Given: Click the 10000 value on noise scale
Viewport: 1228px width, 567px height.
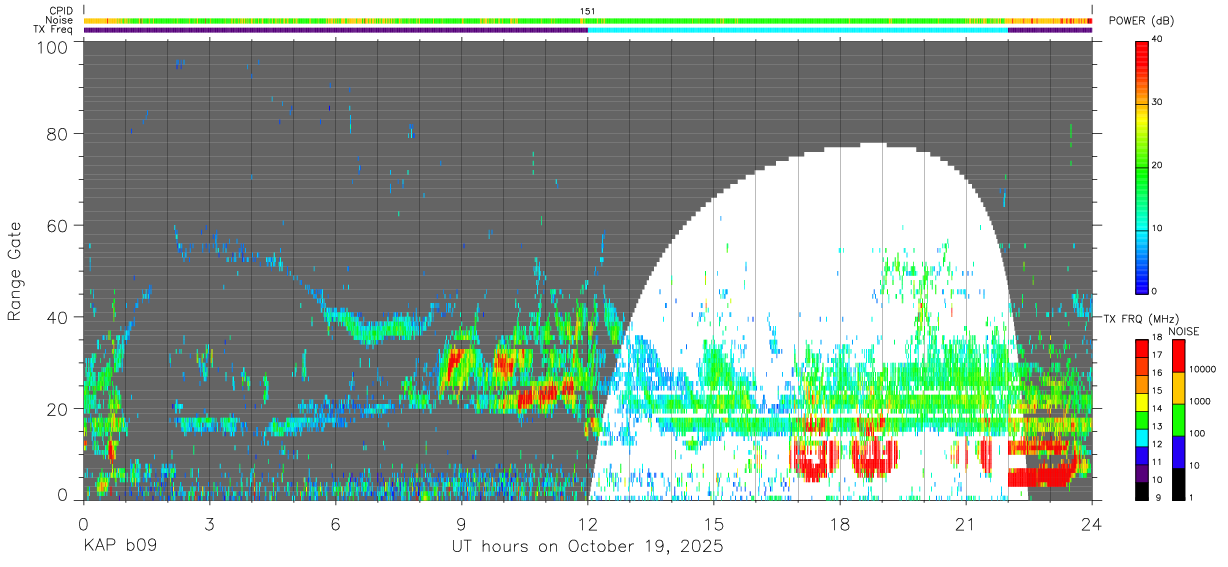Looking at the screenshot, I should (x=1204, y=370).
